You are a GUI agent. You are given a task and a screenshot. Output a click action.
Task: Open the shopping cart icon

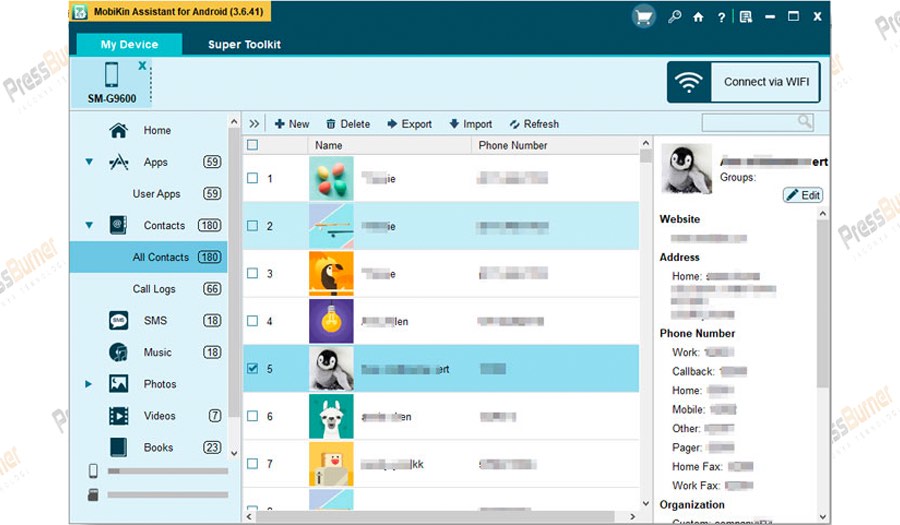click(x=645, y=16)
